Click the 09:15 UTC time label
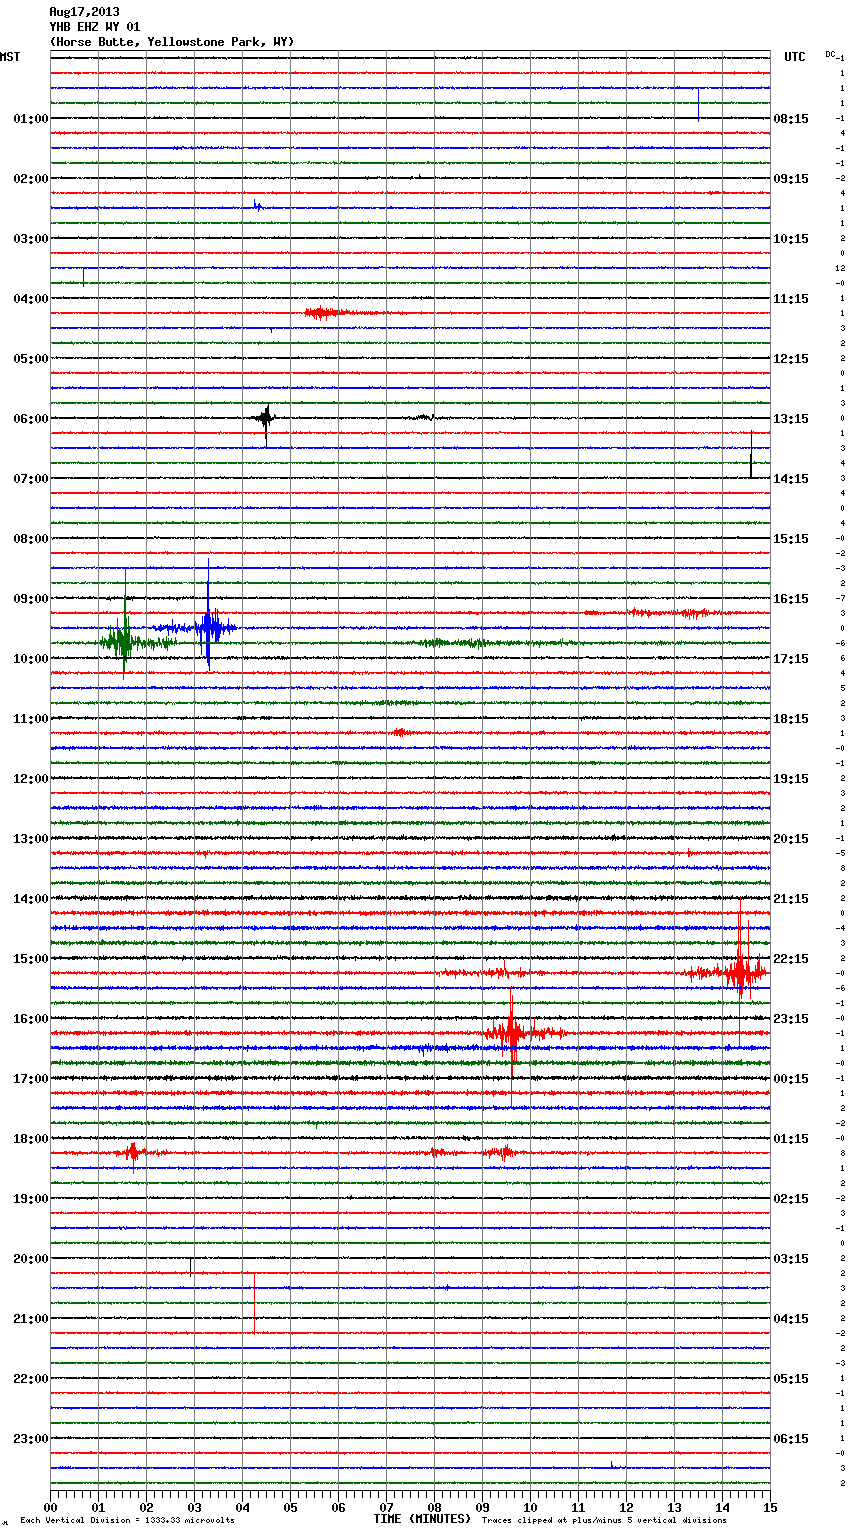The width and height of the screenshot is (850, 1534). pyautogui.click(x=791, y=179)
